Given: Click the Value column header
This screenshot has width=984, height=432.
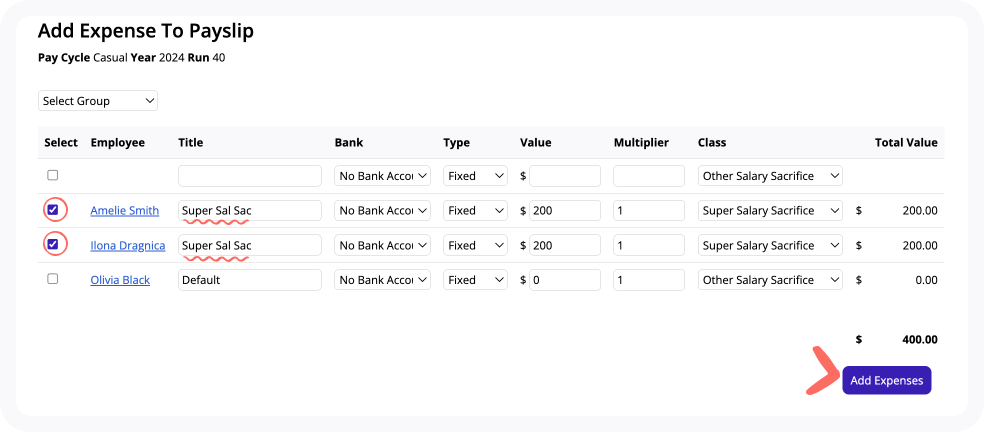Looking at the screenshot, I should (536, 143).
